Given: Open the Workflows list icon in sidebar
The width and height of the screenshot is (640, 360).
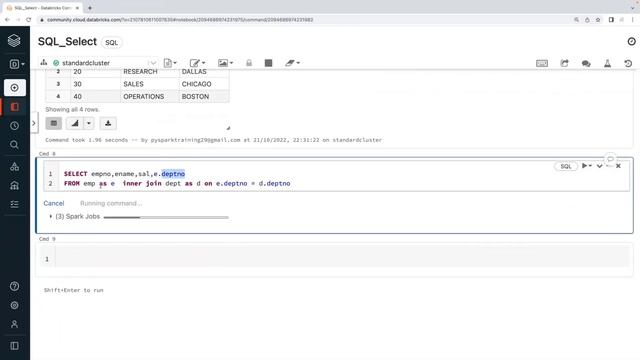Looking at the screenshot, I should point(15,204).
